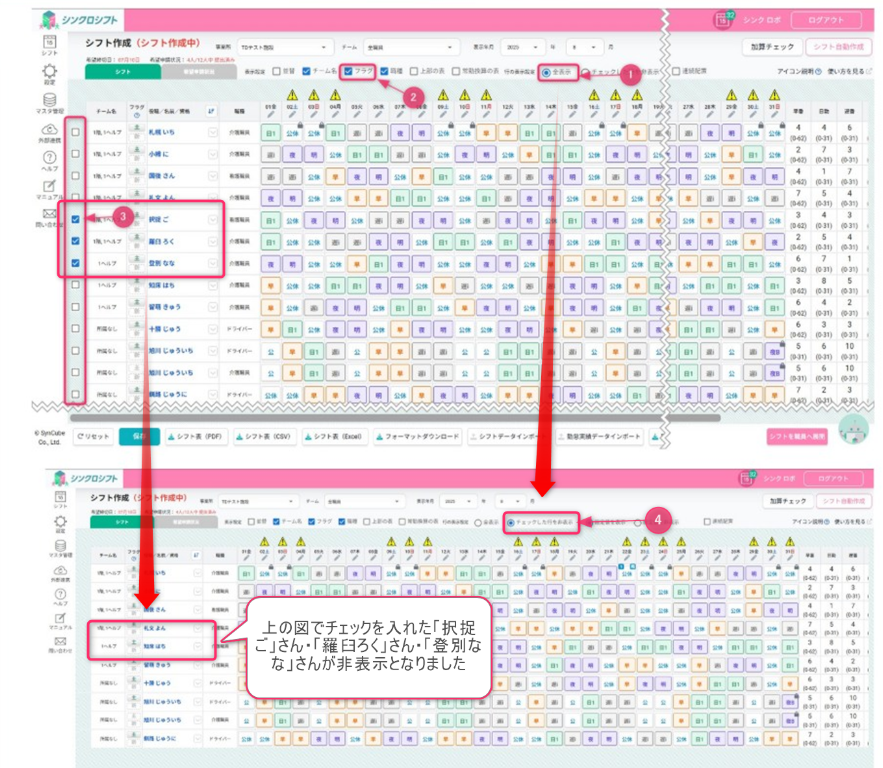The image size is (883, 768).
Task: Select the 全表示 radio button in upper screen
Action: (545, 72)
